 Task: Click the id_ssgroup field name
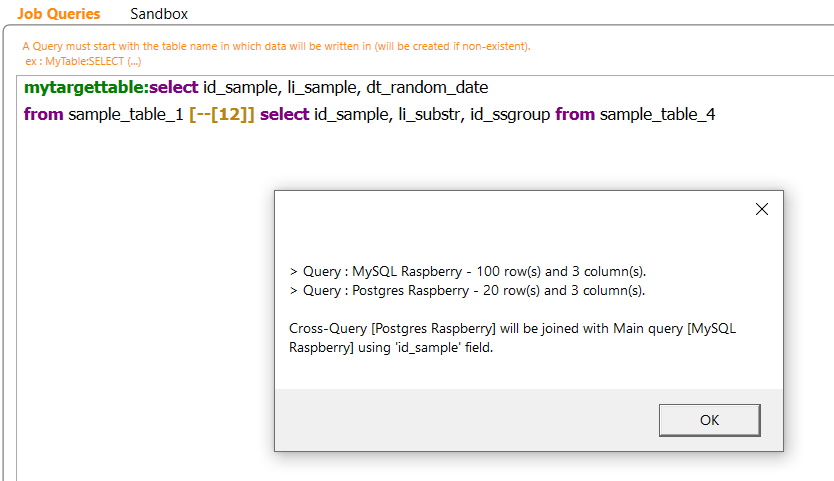(x=510, y=114)
